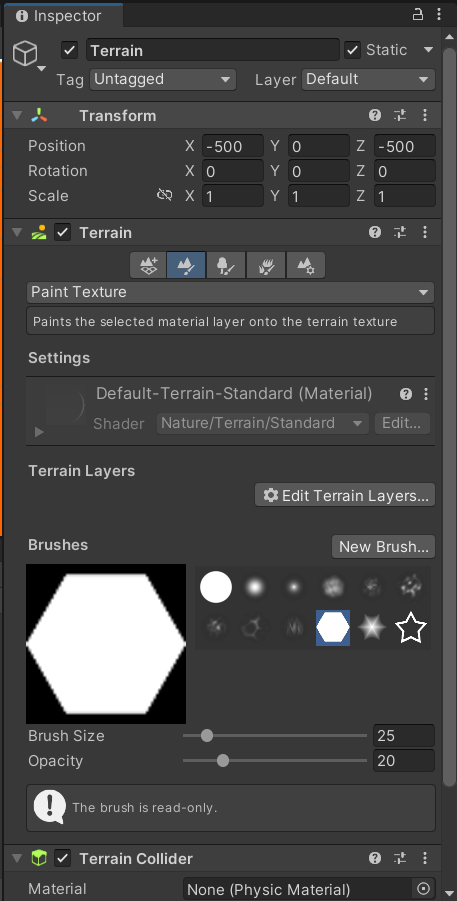This screenshot has height=901, width=457.
Task: Click the None (Physic Material) field
Action: [x=309, y=889]
